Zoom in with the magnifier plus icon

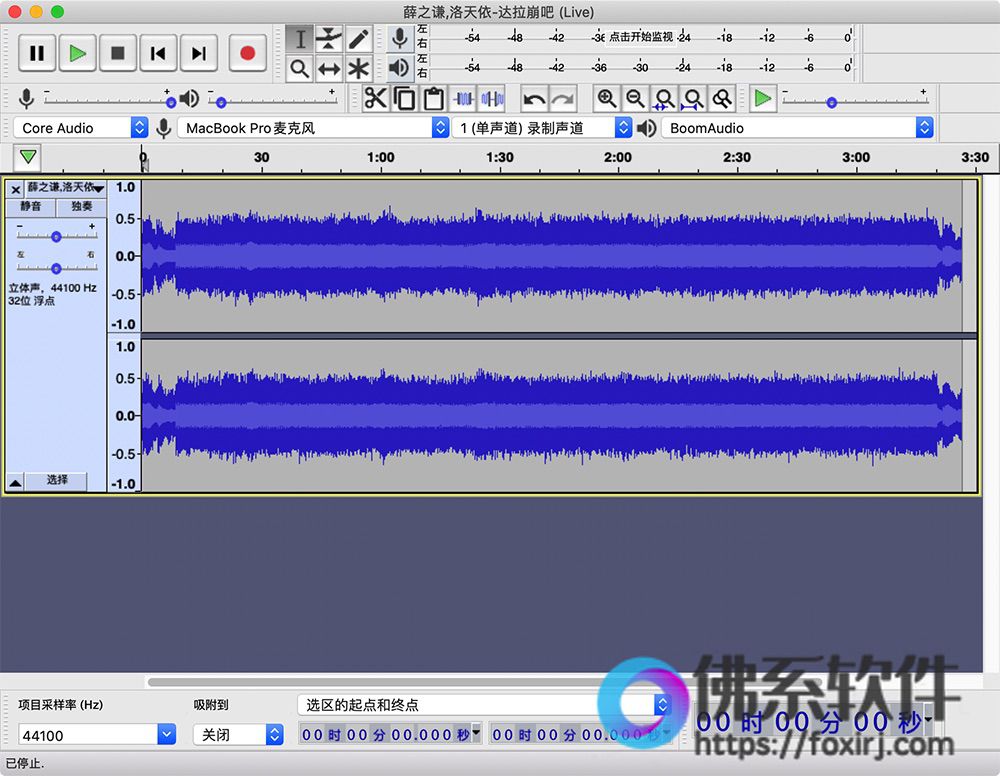pos(607,99)
